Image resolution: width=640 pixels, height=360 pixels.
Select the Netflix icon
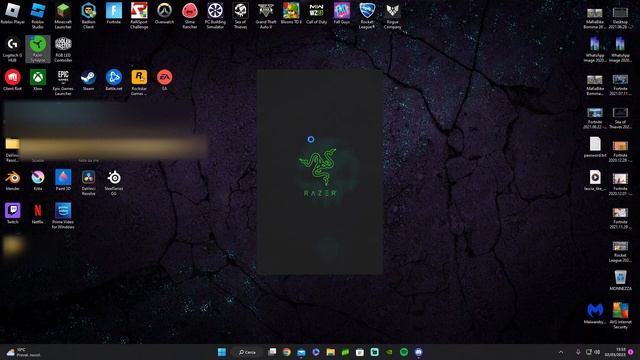point(38,213)
